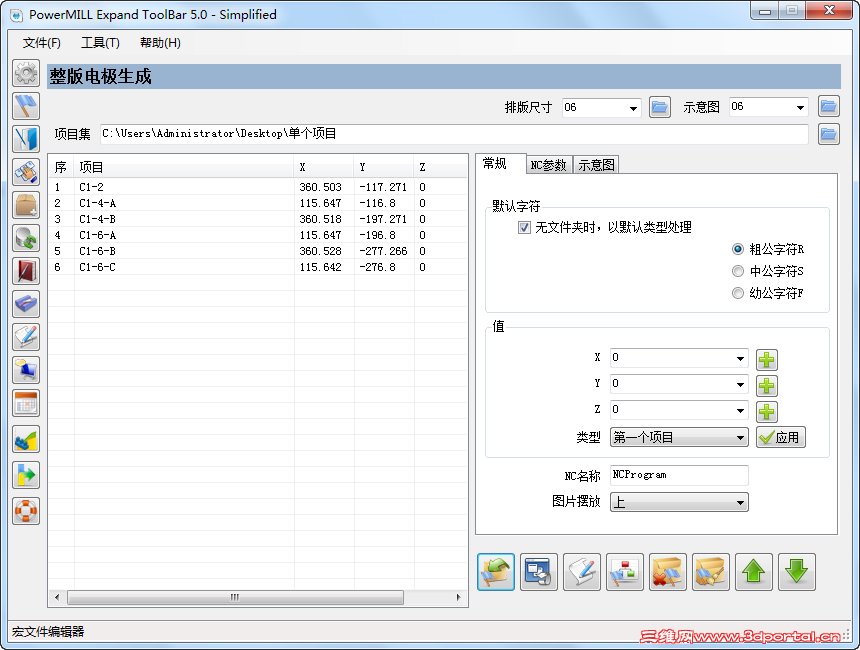
Task: Select row C1-4-B in the list
Action: [x=258, y=219]
